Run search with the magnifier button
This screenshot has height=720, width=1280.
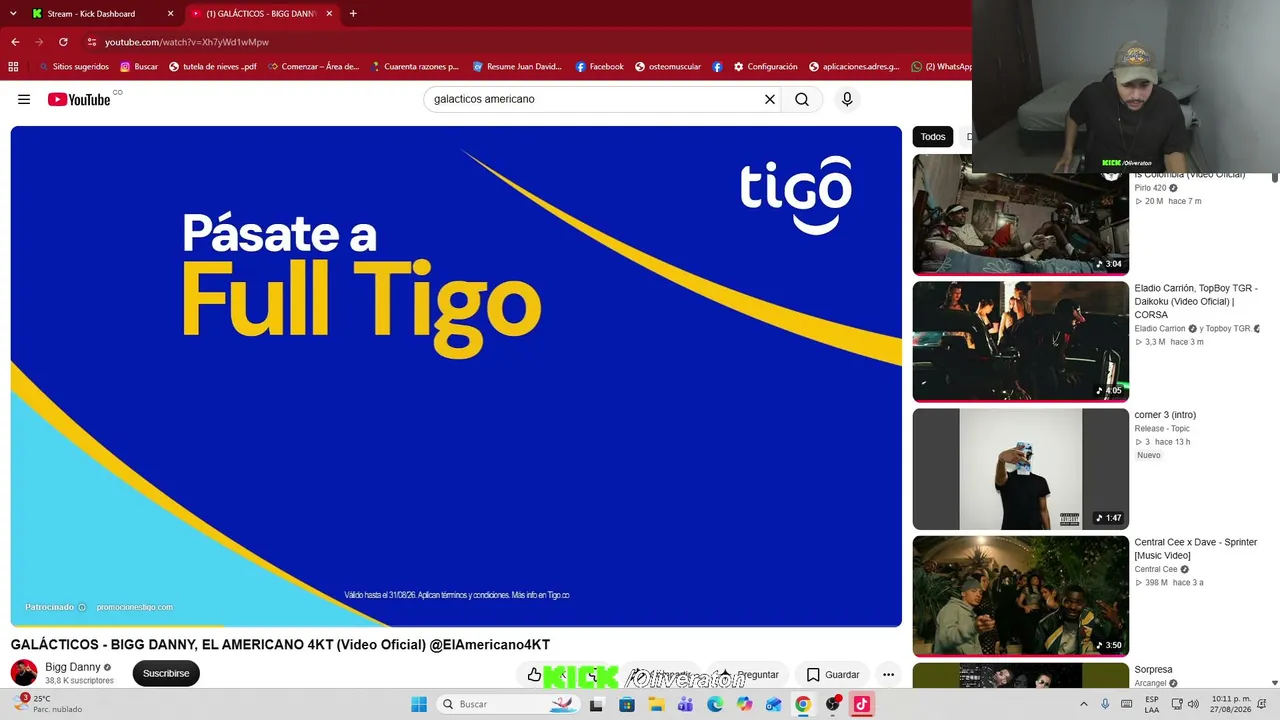pos(802,99)
